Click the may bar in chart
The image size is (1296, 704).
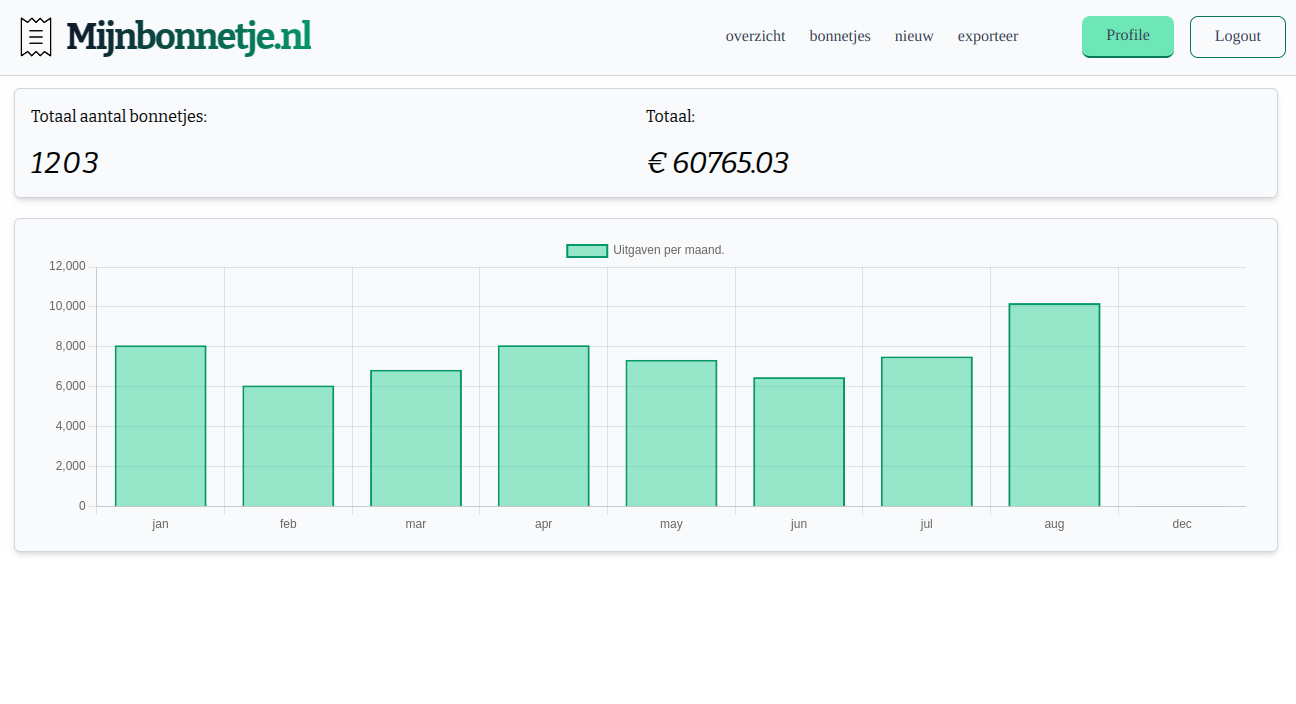(671, 433)
